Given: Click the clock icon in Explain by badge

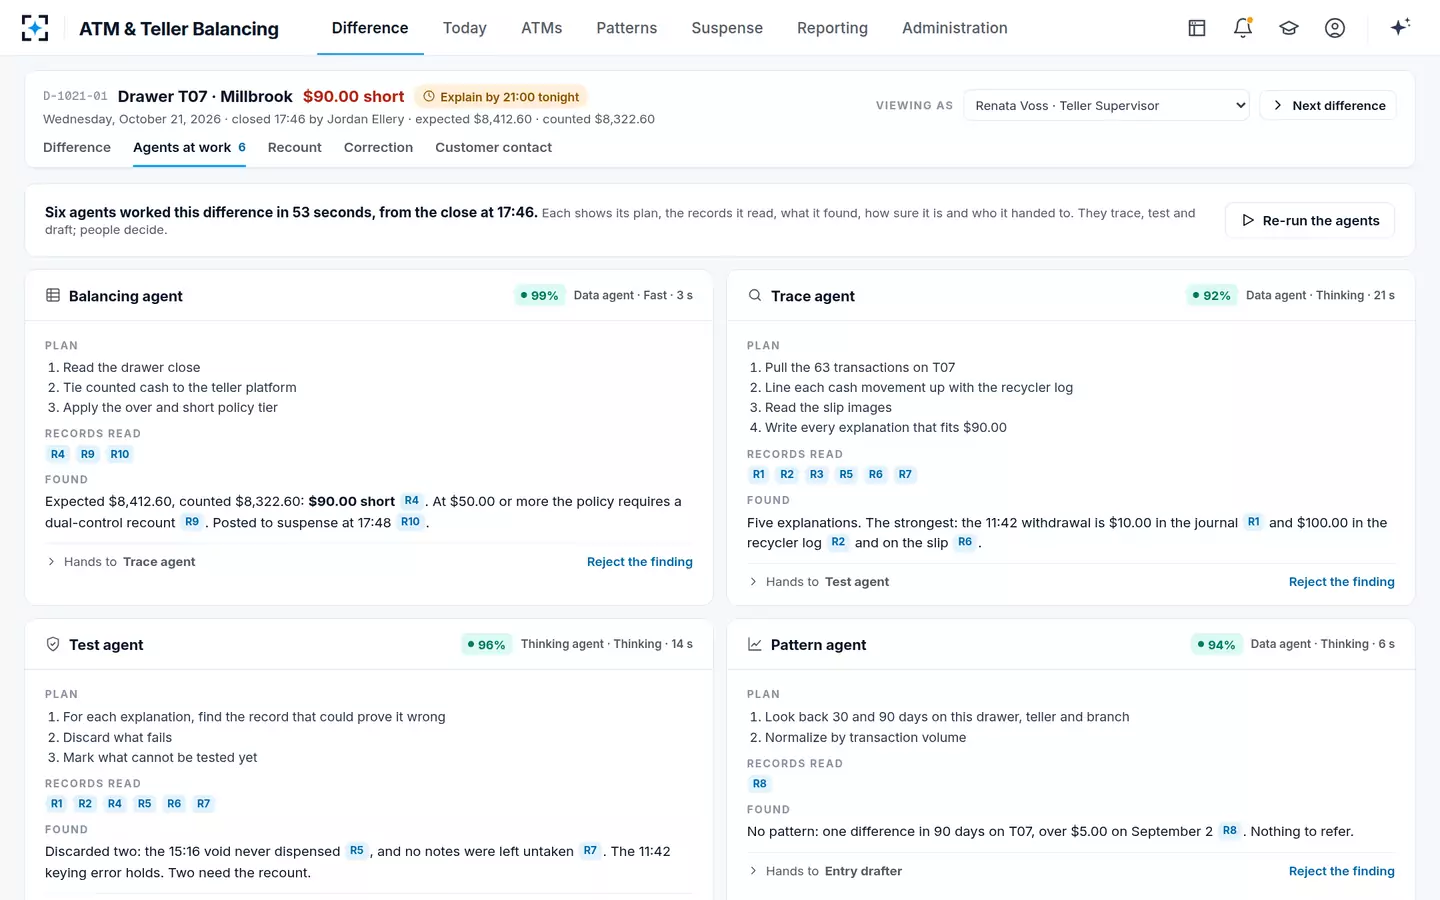Looking at the screenshot, I should (x=429, y=97).
